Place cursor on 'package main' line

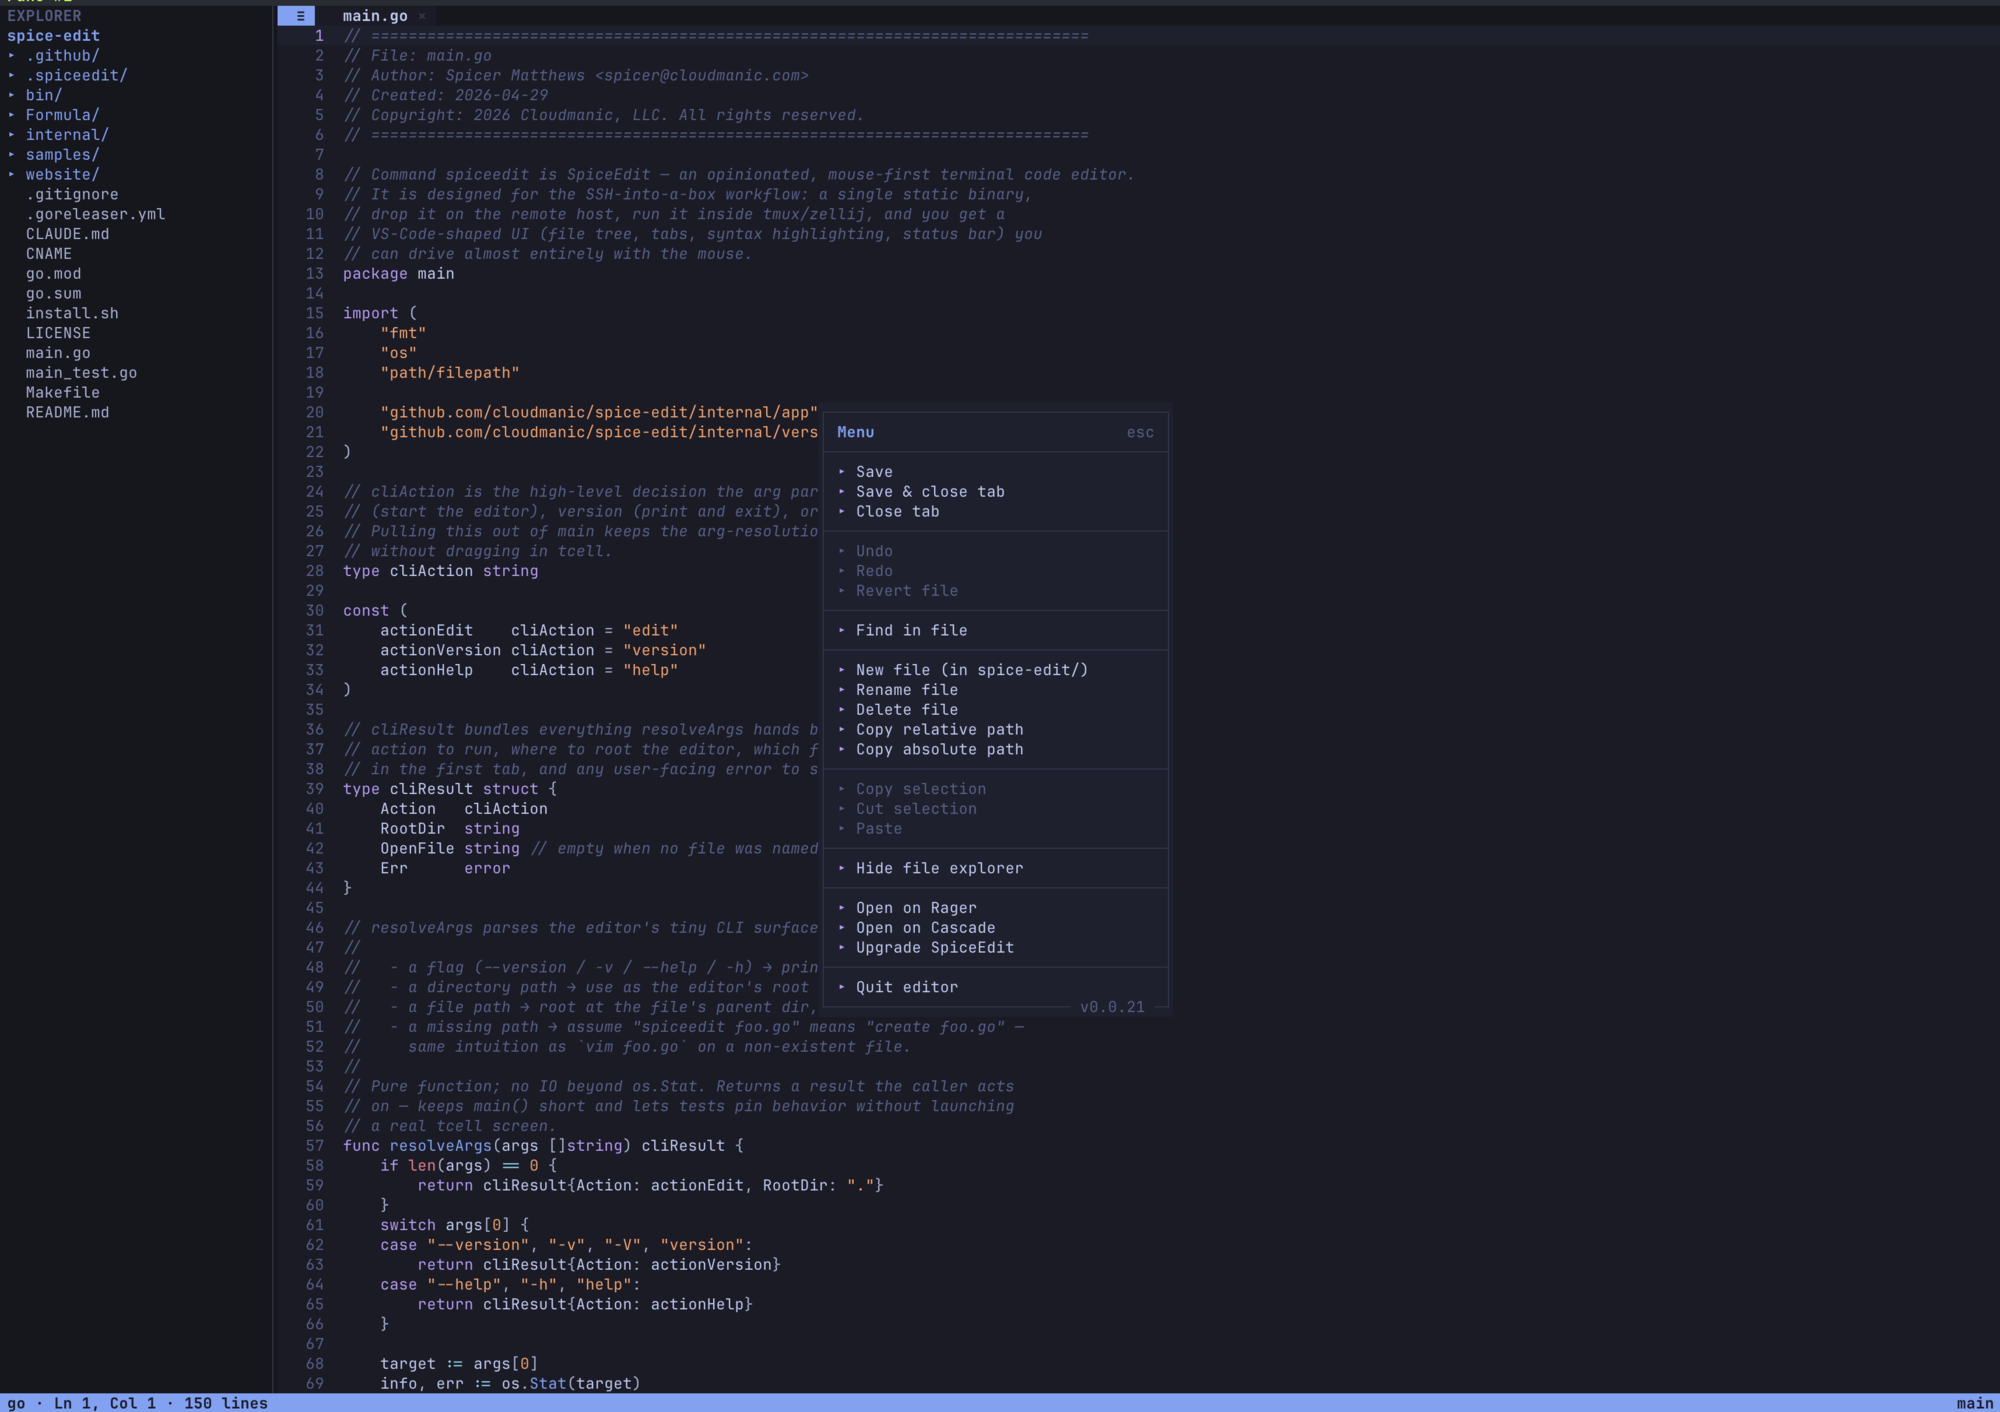tap(398, 274)
